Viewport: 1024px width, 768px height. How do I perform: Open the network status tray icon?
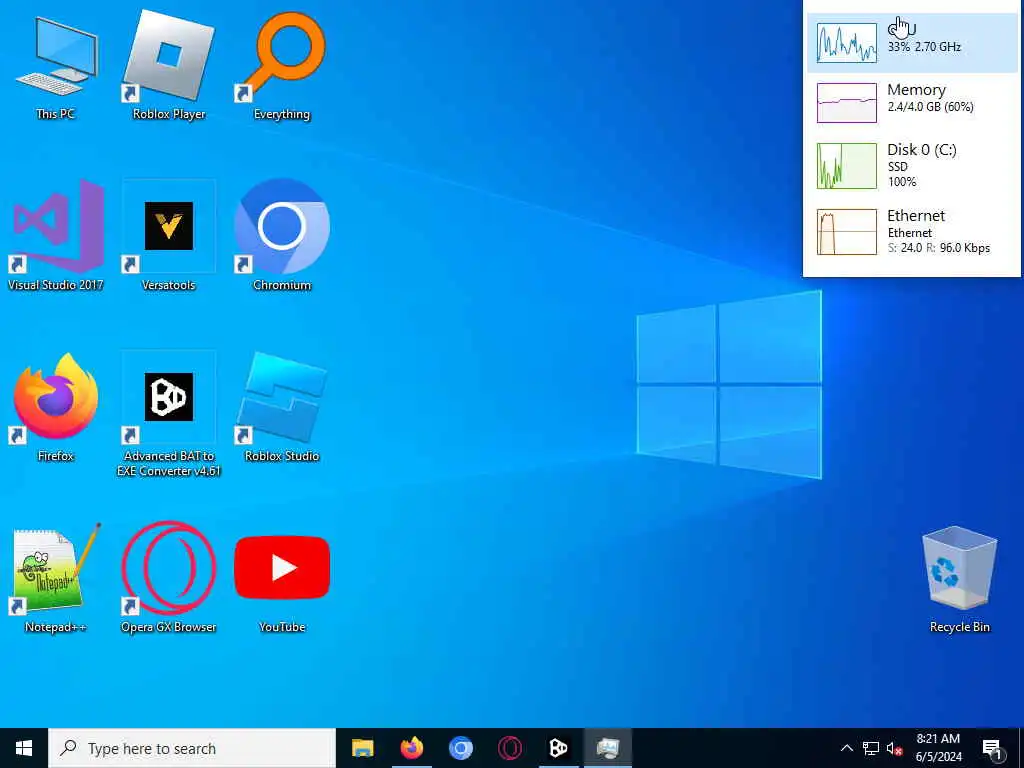[x=871, y=748]
